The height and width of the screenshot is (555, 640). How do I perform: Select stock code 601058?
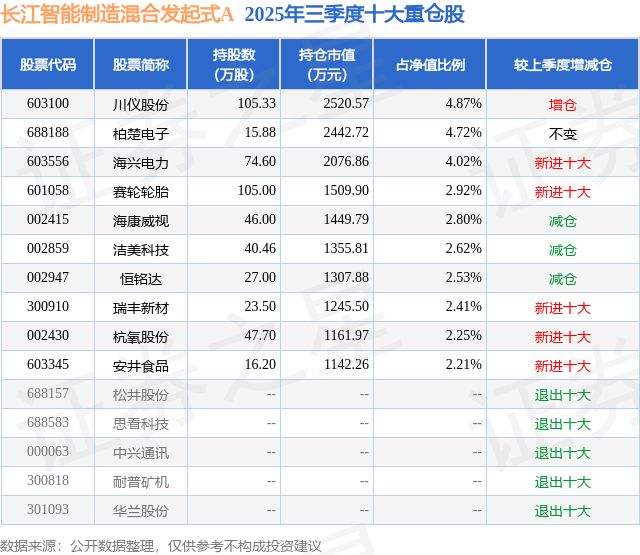coord(48,190)
